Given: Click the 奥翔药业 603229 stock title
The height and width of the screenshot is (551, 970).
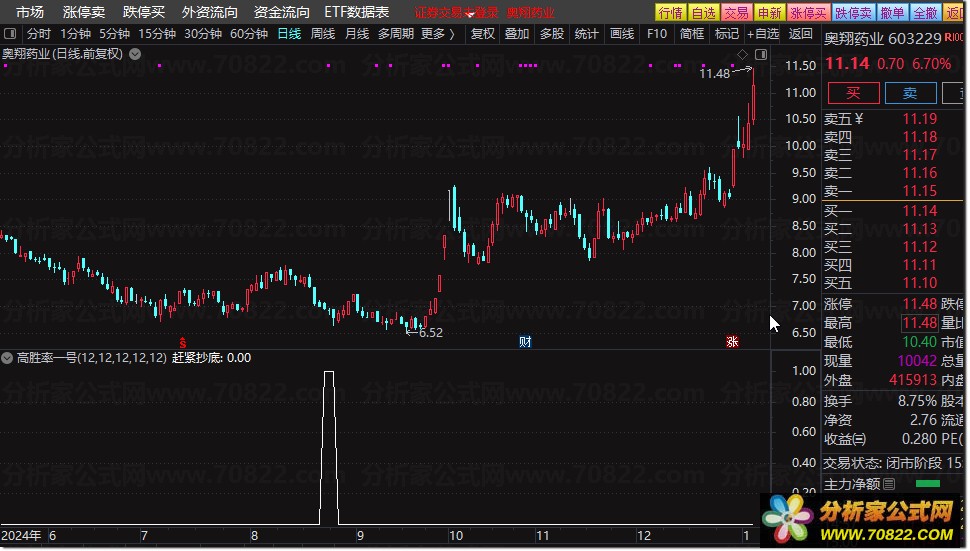Looking at the screenshot, I should coord(882,39).
